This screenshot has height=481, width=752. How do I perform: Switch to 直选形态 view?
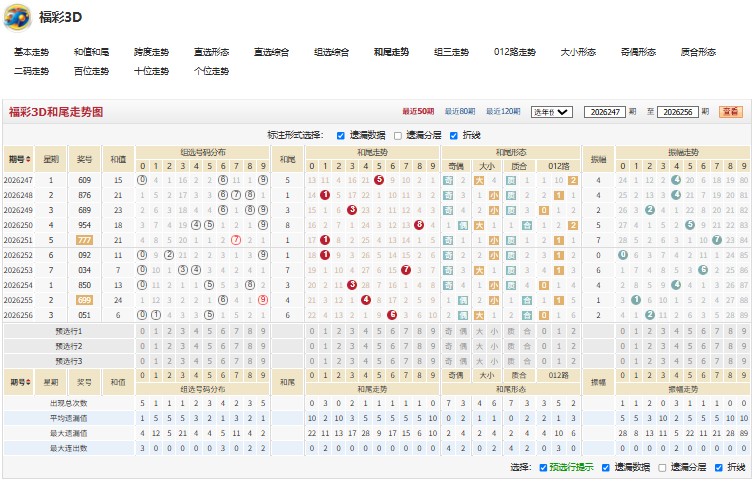click(x=212, y=52)
